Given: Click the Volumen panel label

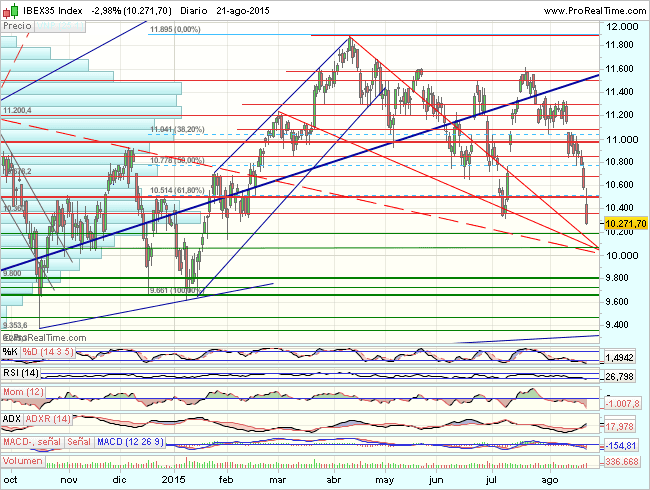Looking at the screenshot, I should point(22,461).
